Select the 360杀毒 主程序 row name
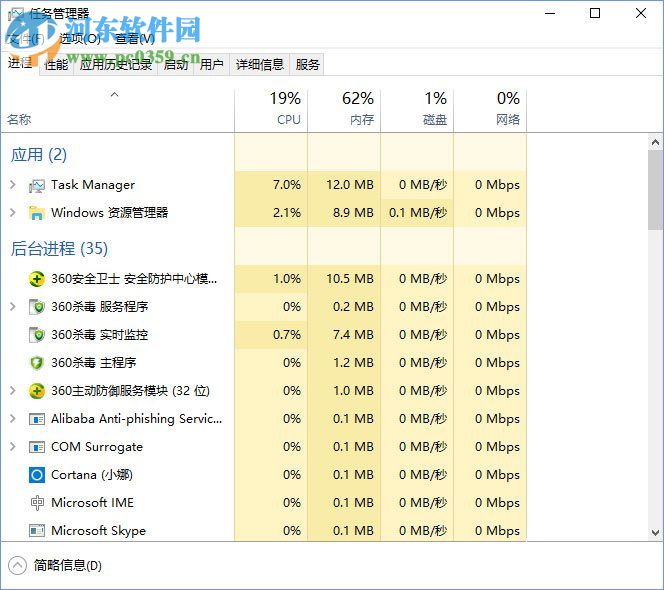Screen dimensions: 664x590 pos(94,363)
